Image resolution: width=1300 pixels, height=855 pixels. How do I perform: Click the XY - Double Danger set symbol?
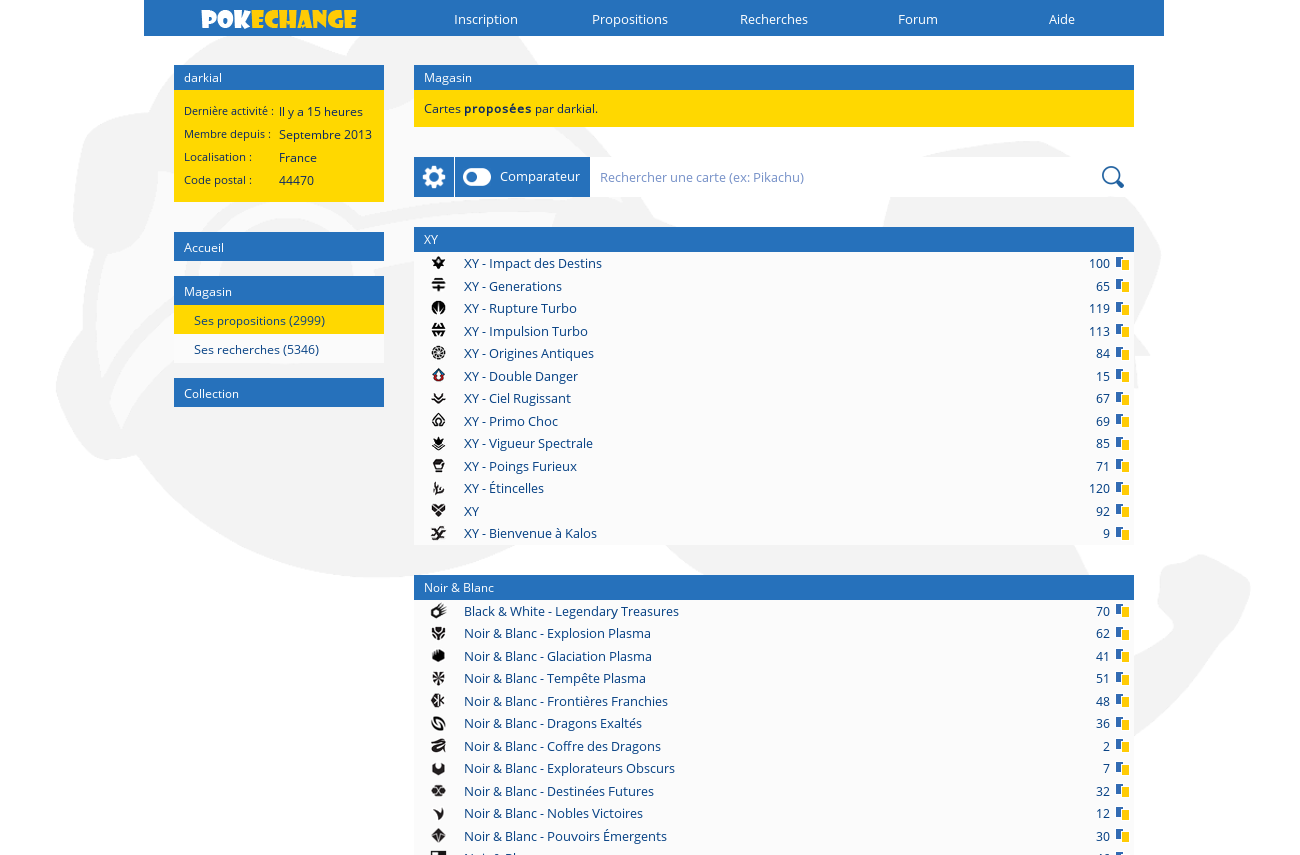pos(438,376)
